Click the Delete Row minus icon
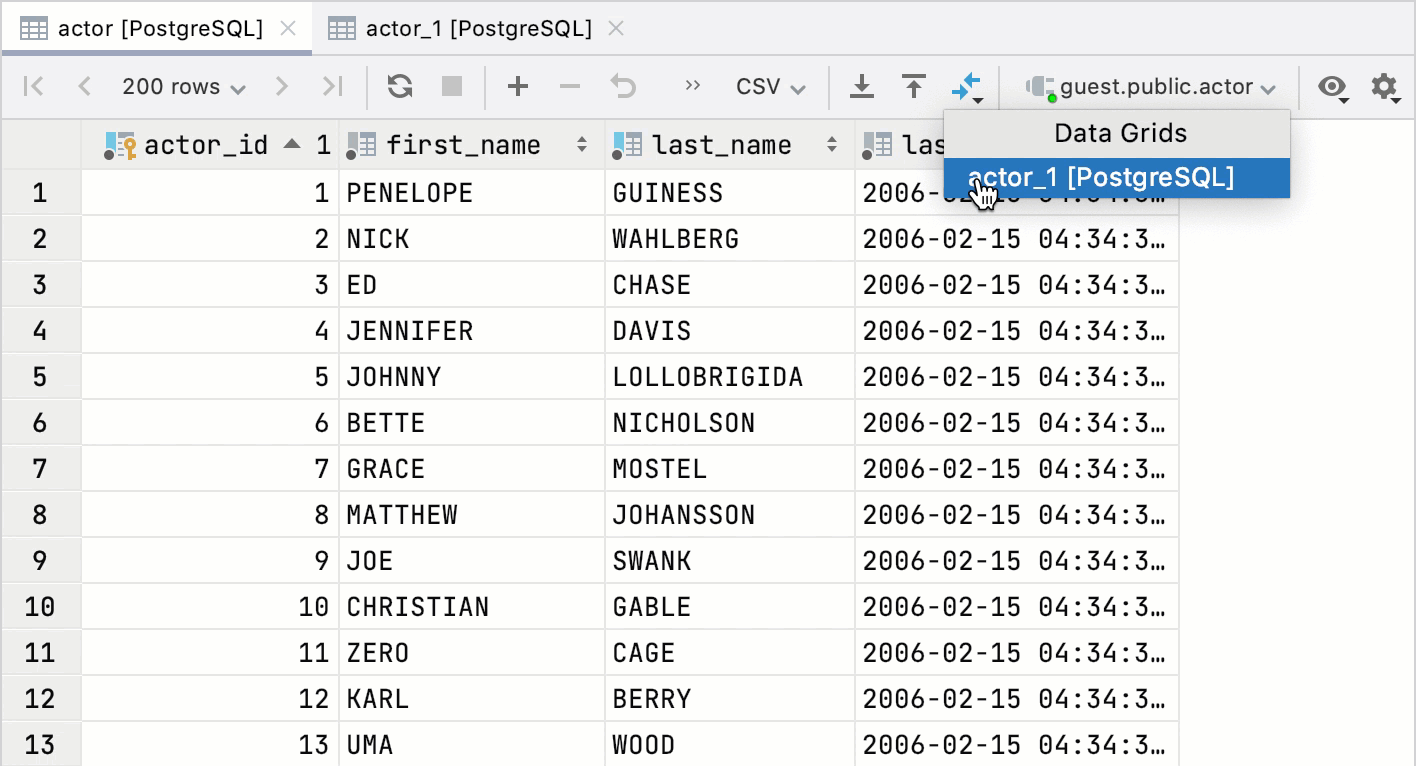Screen dimensions: 1416x766 570,87
